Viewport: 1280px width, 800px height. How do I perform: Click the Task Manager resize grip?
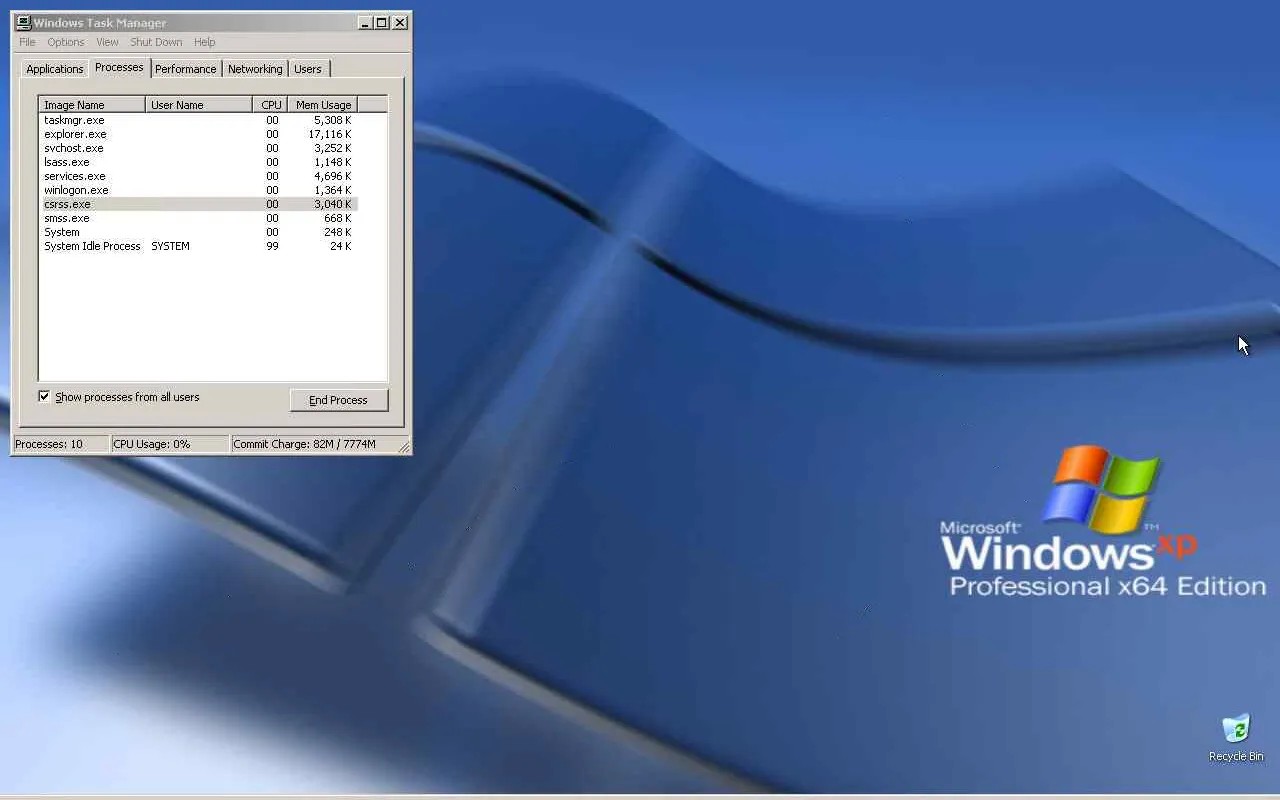tap(403, 446)
